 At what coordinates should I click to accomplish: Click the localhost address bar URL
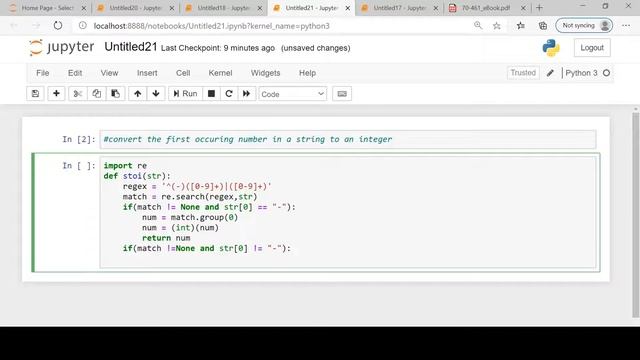[211, 26]
